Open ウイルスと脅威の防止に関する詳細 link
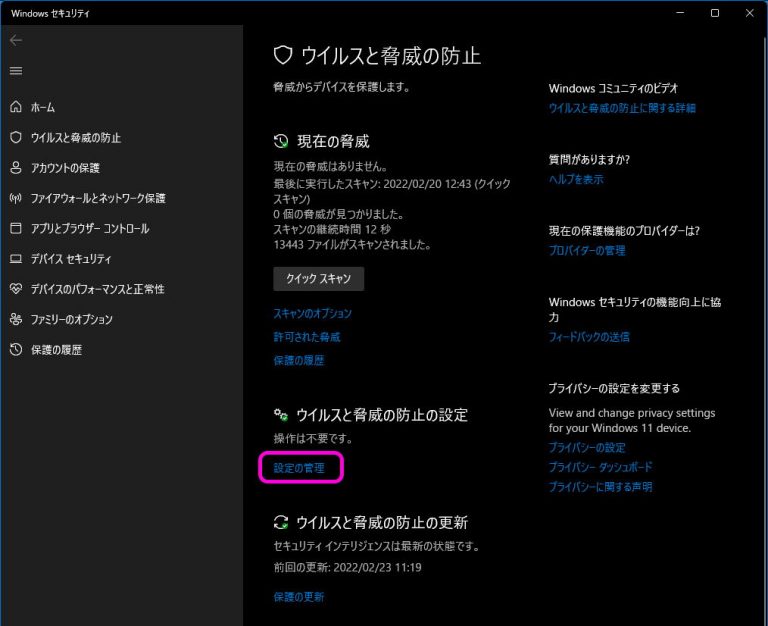Image resolution: width=768 pixels, height=626 pixels. point(622,108)
